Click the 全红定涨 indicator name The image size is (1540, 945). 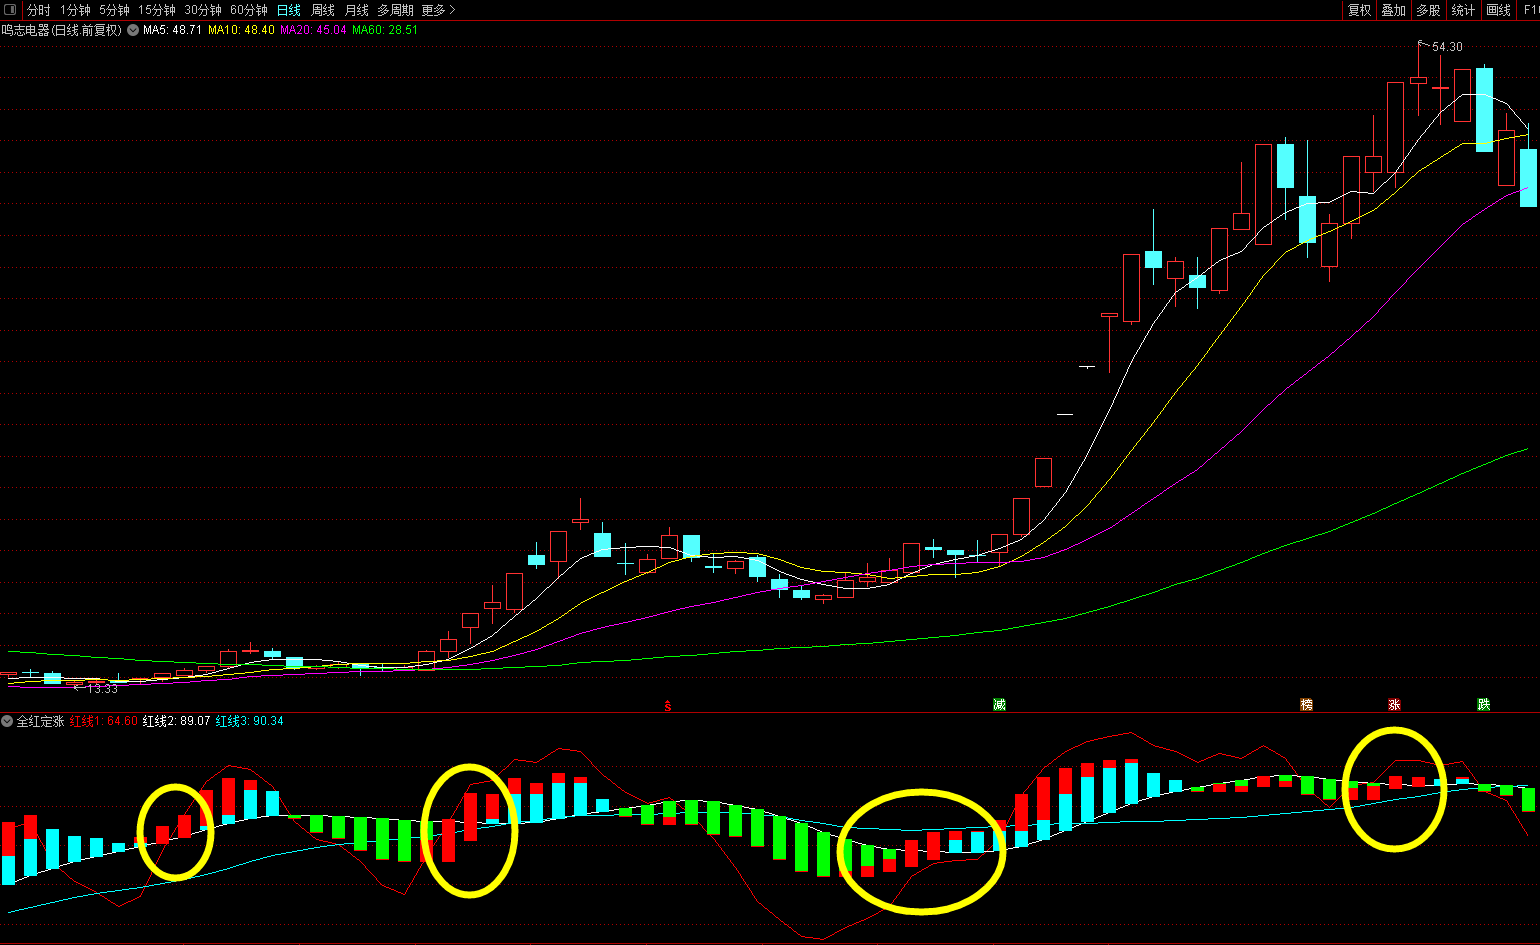point(40,721)
